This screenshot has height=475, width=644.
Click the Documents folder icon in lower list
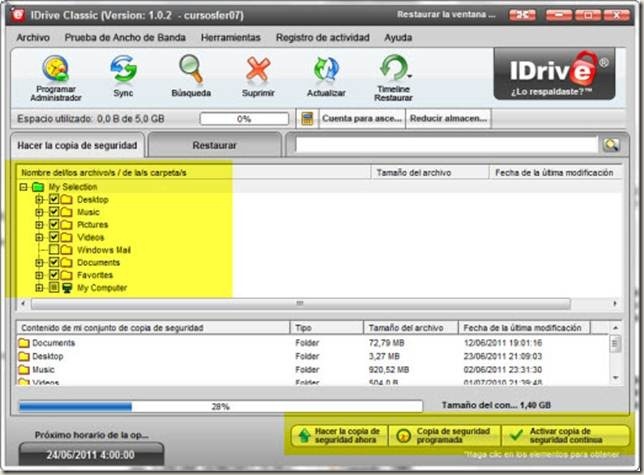pyautogui.click(x=24, y=343)
